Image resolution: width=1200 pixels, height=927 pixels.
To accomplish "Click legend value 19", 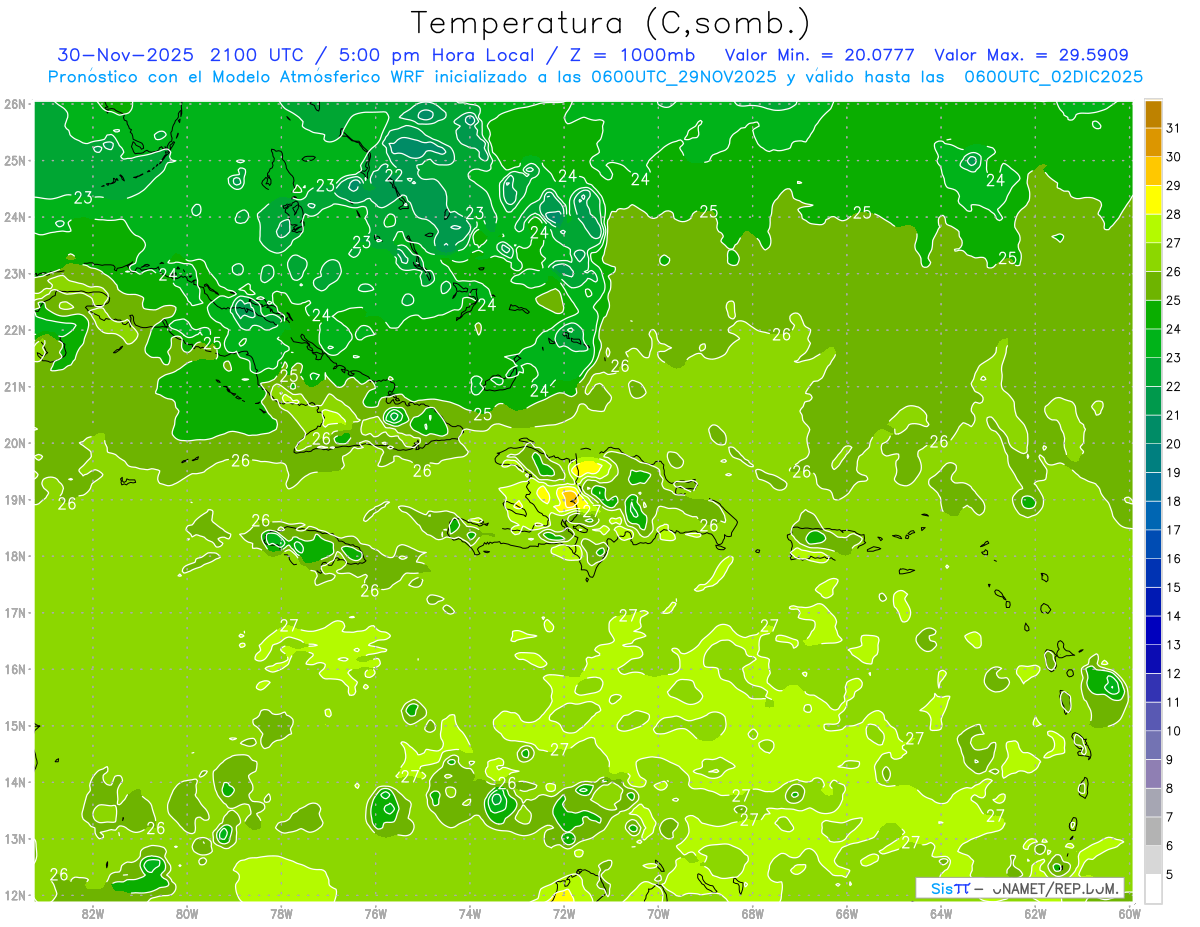I will pos(1174,473).
